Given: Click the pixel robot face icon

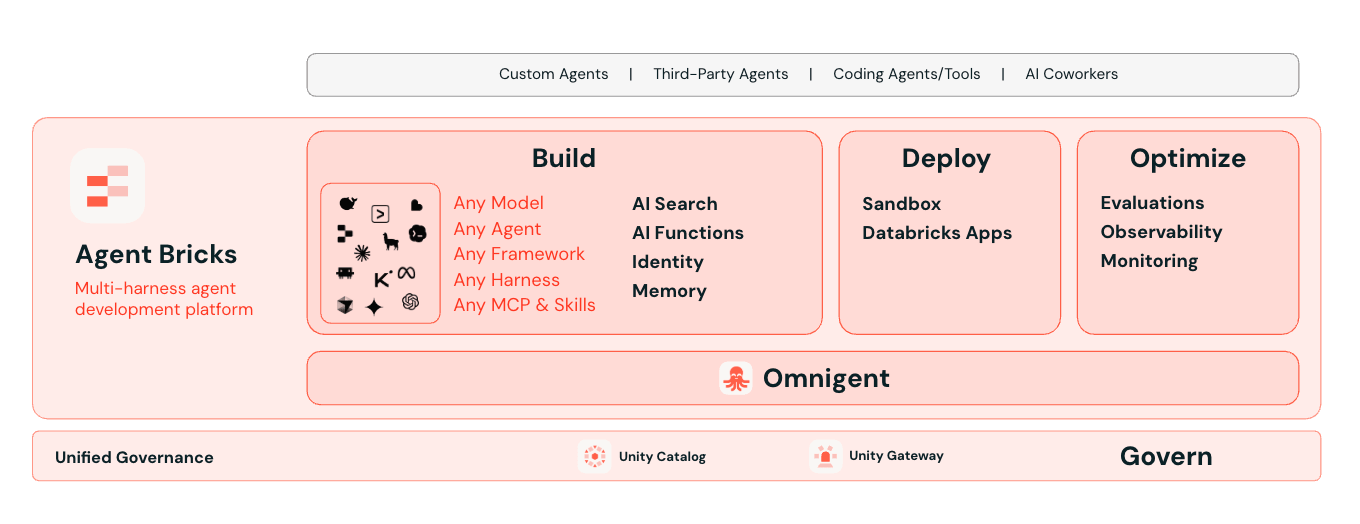Looking at the screenshot, I should (345, 272).
